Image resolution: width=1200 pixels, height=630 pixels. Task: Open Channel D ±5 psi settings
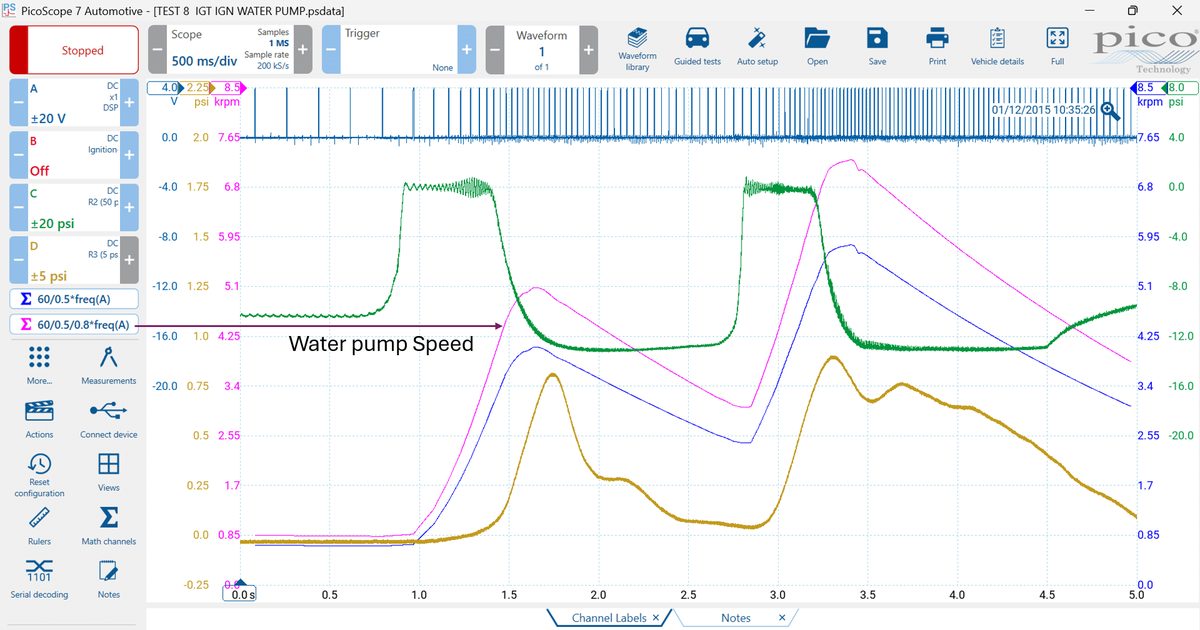74,259
